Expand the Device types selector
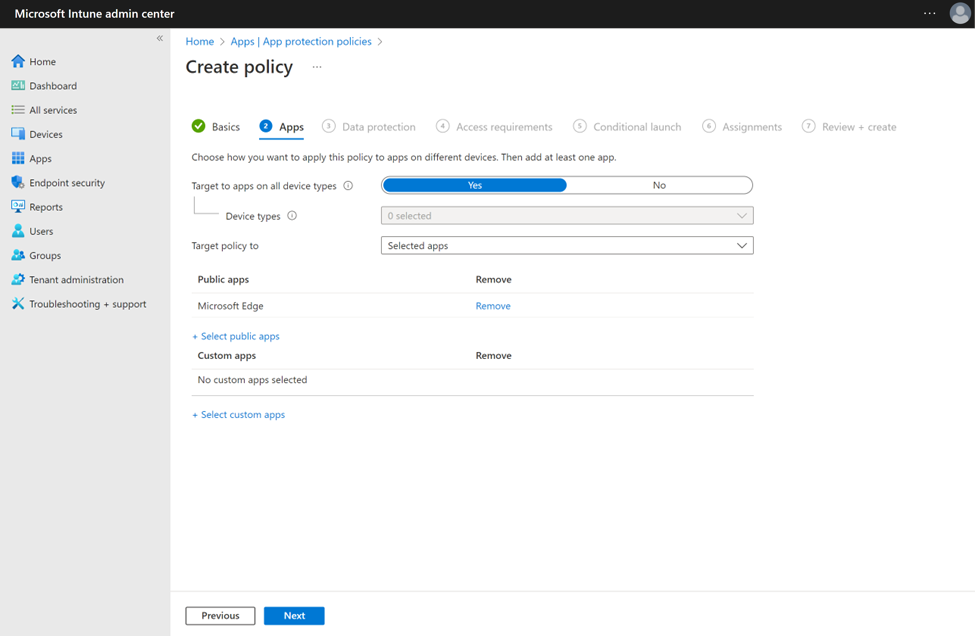The width and height of the screenshot is (975, 636). tap(566, 215)
